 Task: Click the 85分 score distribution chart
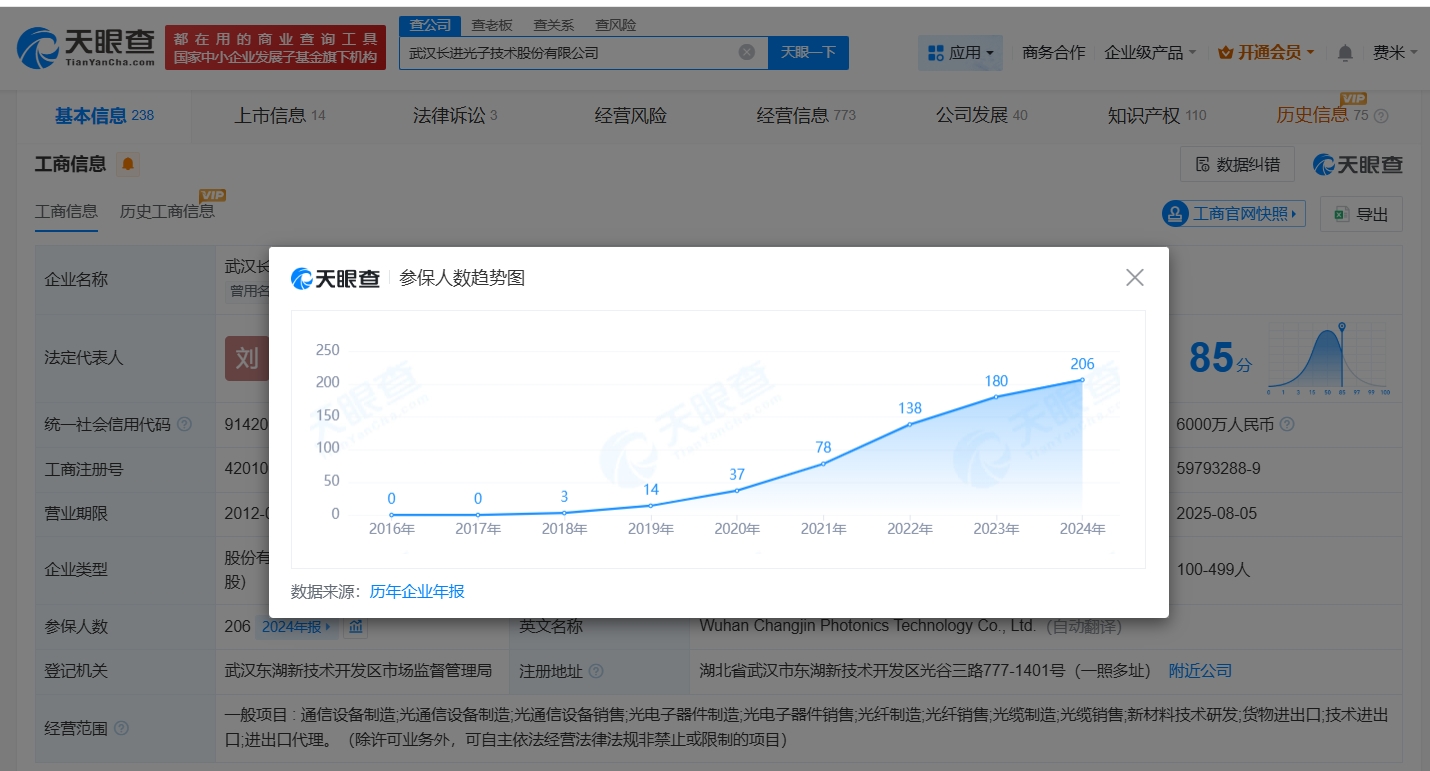point(1328,359)
